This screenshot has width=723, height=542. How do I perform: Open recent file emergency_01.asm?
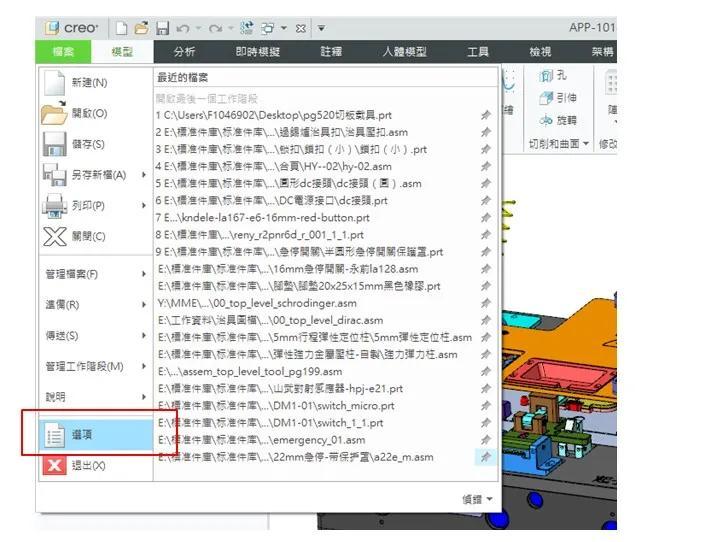point(261,440)
